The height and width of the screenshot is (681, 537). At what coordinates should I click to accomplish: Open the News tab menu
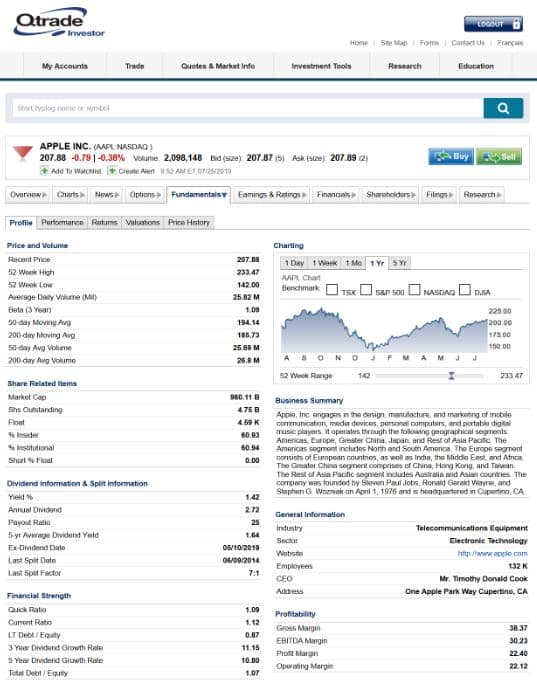107,195
